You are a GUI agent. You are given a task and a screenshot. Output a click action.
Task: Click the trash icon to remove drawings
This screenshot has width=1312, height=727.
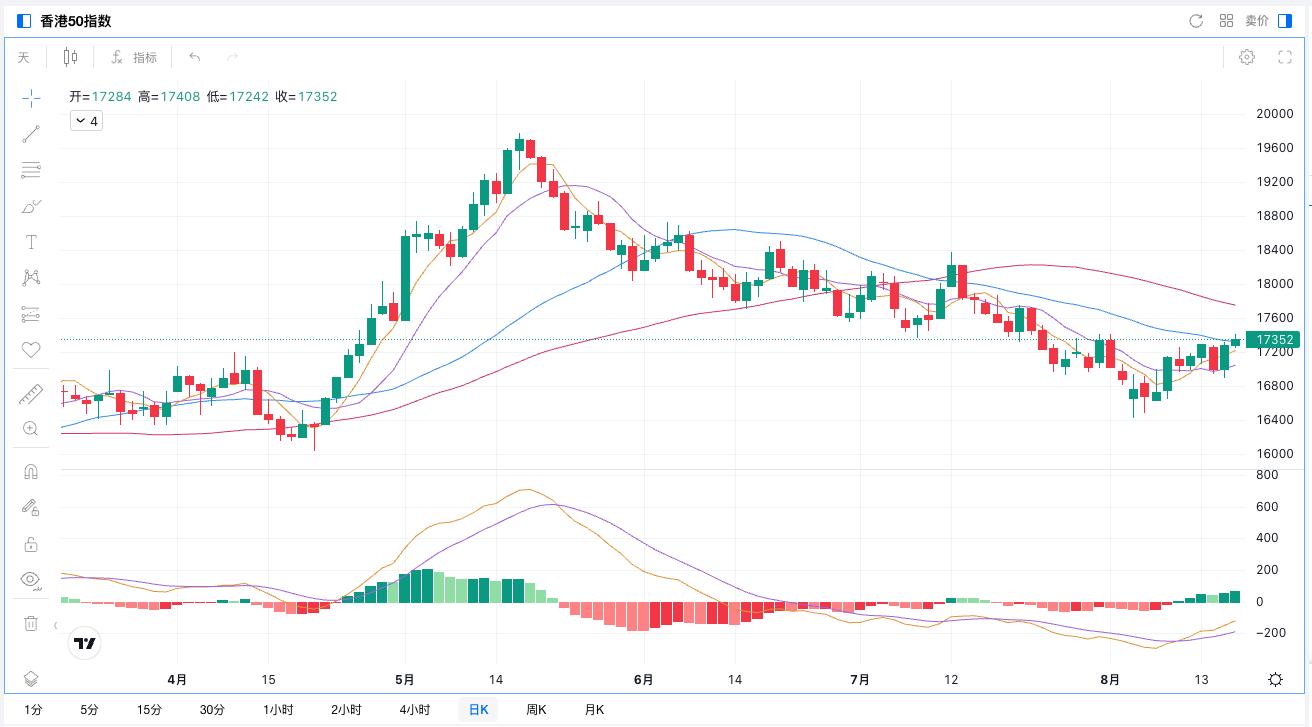tap(31, 623)
